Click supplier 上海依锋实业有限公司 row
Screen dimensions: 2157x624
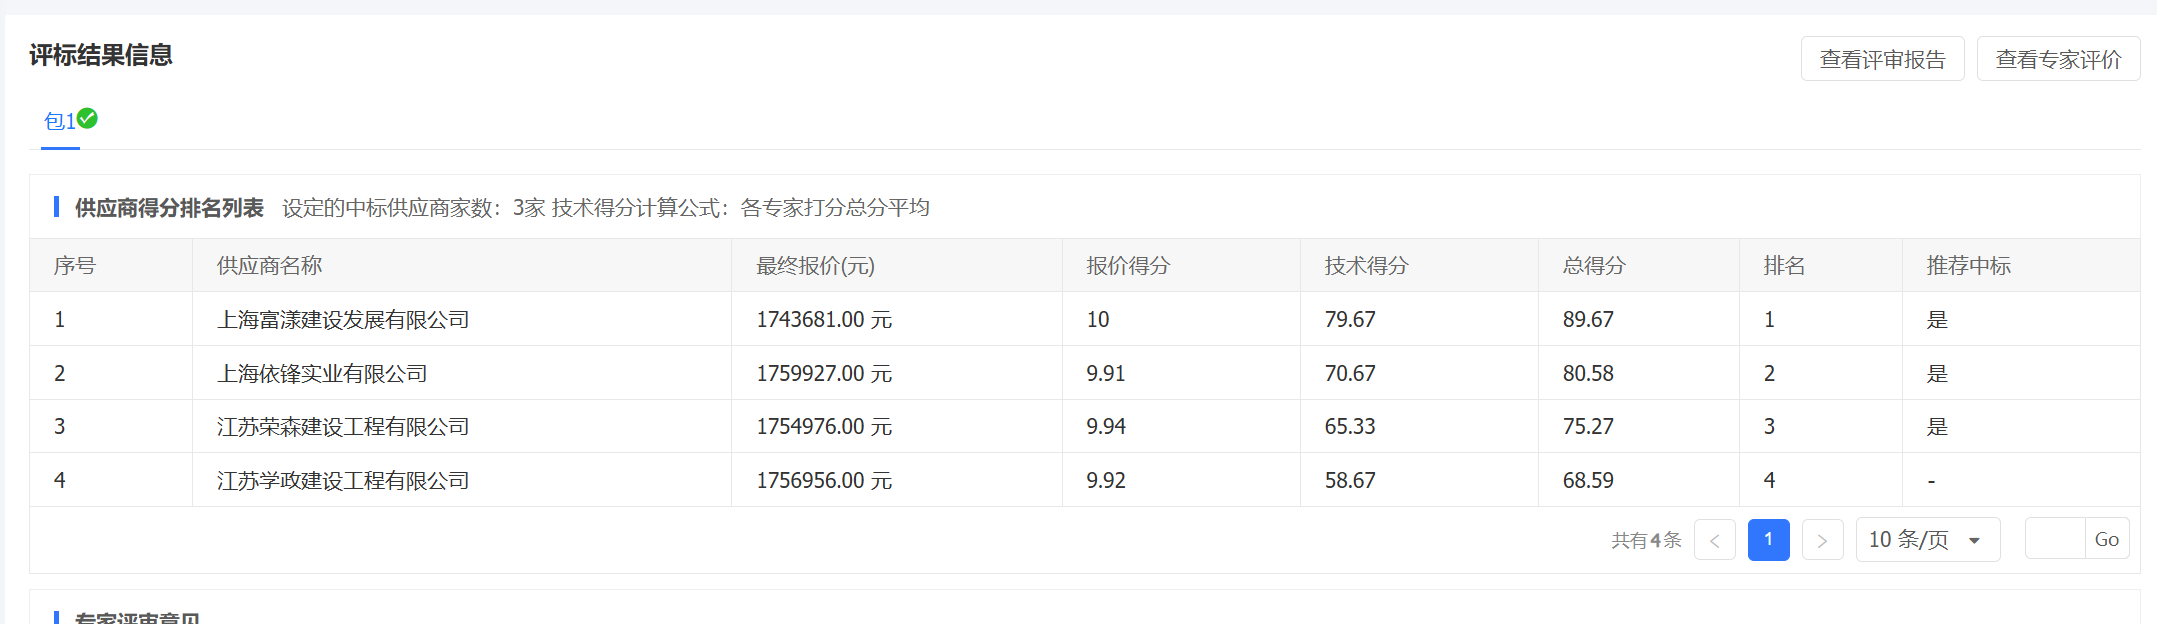[322, 374]
